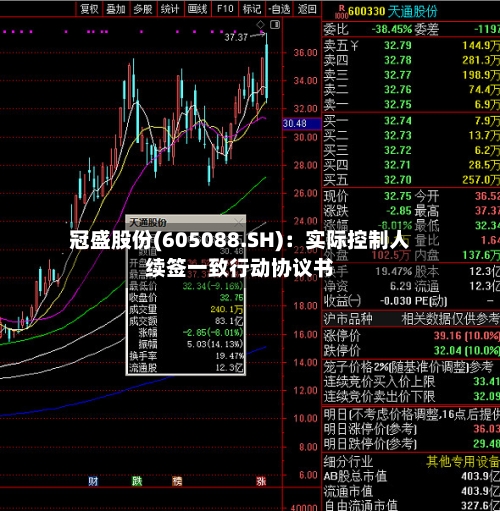The width and height of the screenshot is (500, 511).
Task: Select the 卖一 32.75 ask row
Action: coord(411,105)
